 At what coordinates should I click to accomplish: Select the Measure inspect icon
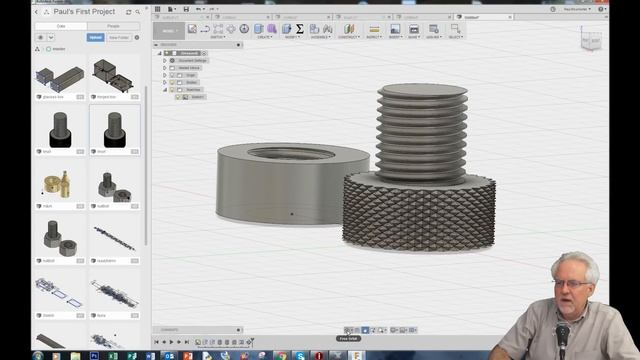tap(374, 29)
